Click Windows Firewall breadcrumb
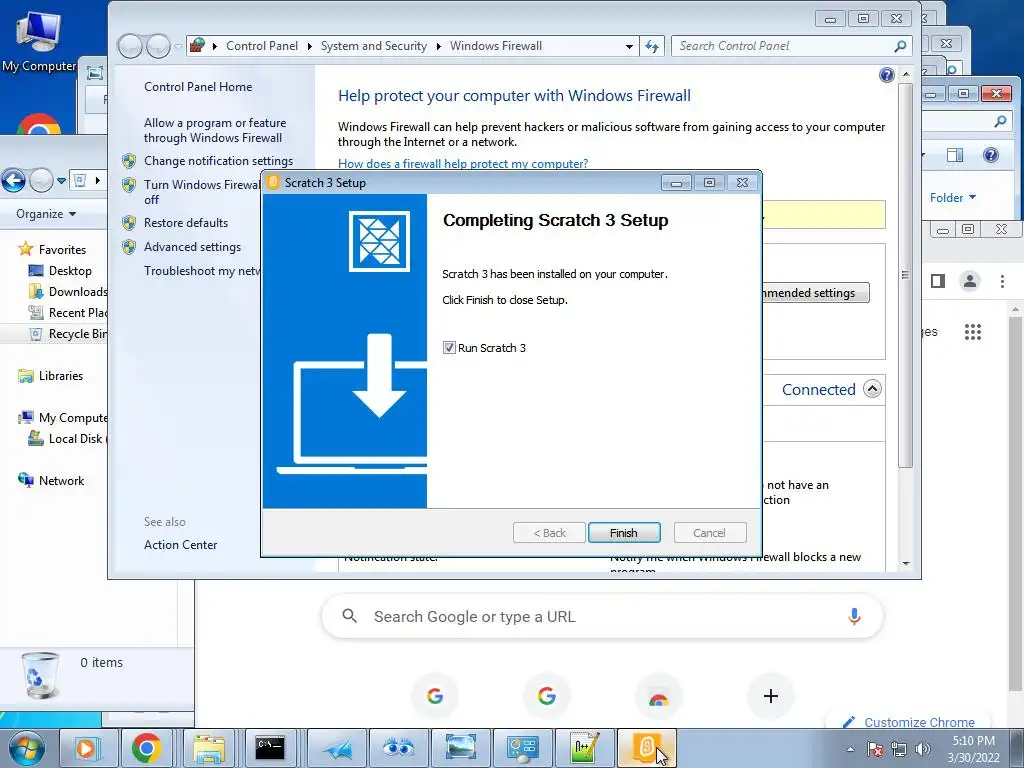Image resolution: width=1024 pixels, height=768 pixels. [x=496, y=46]
